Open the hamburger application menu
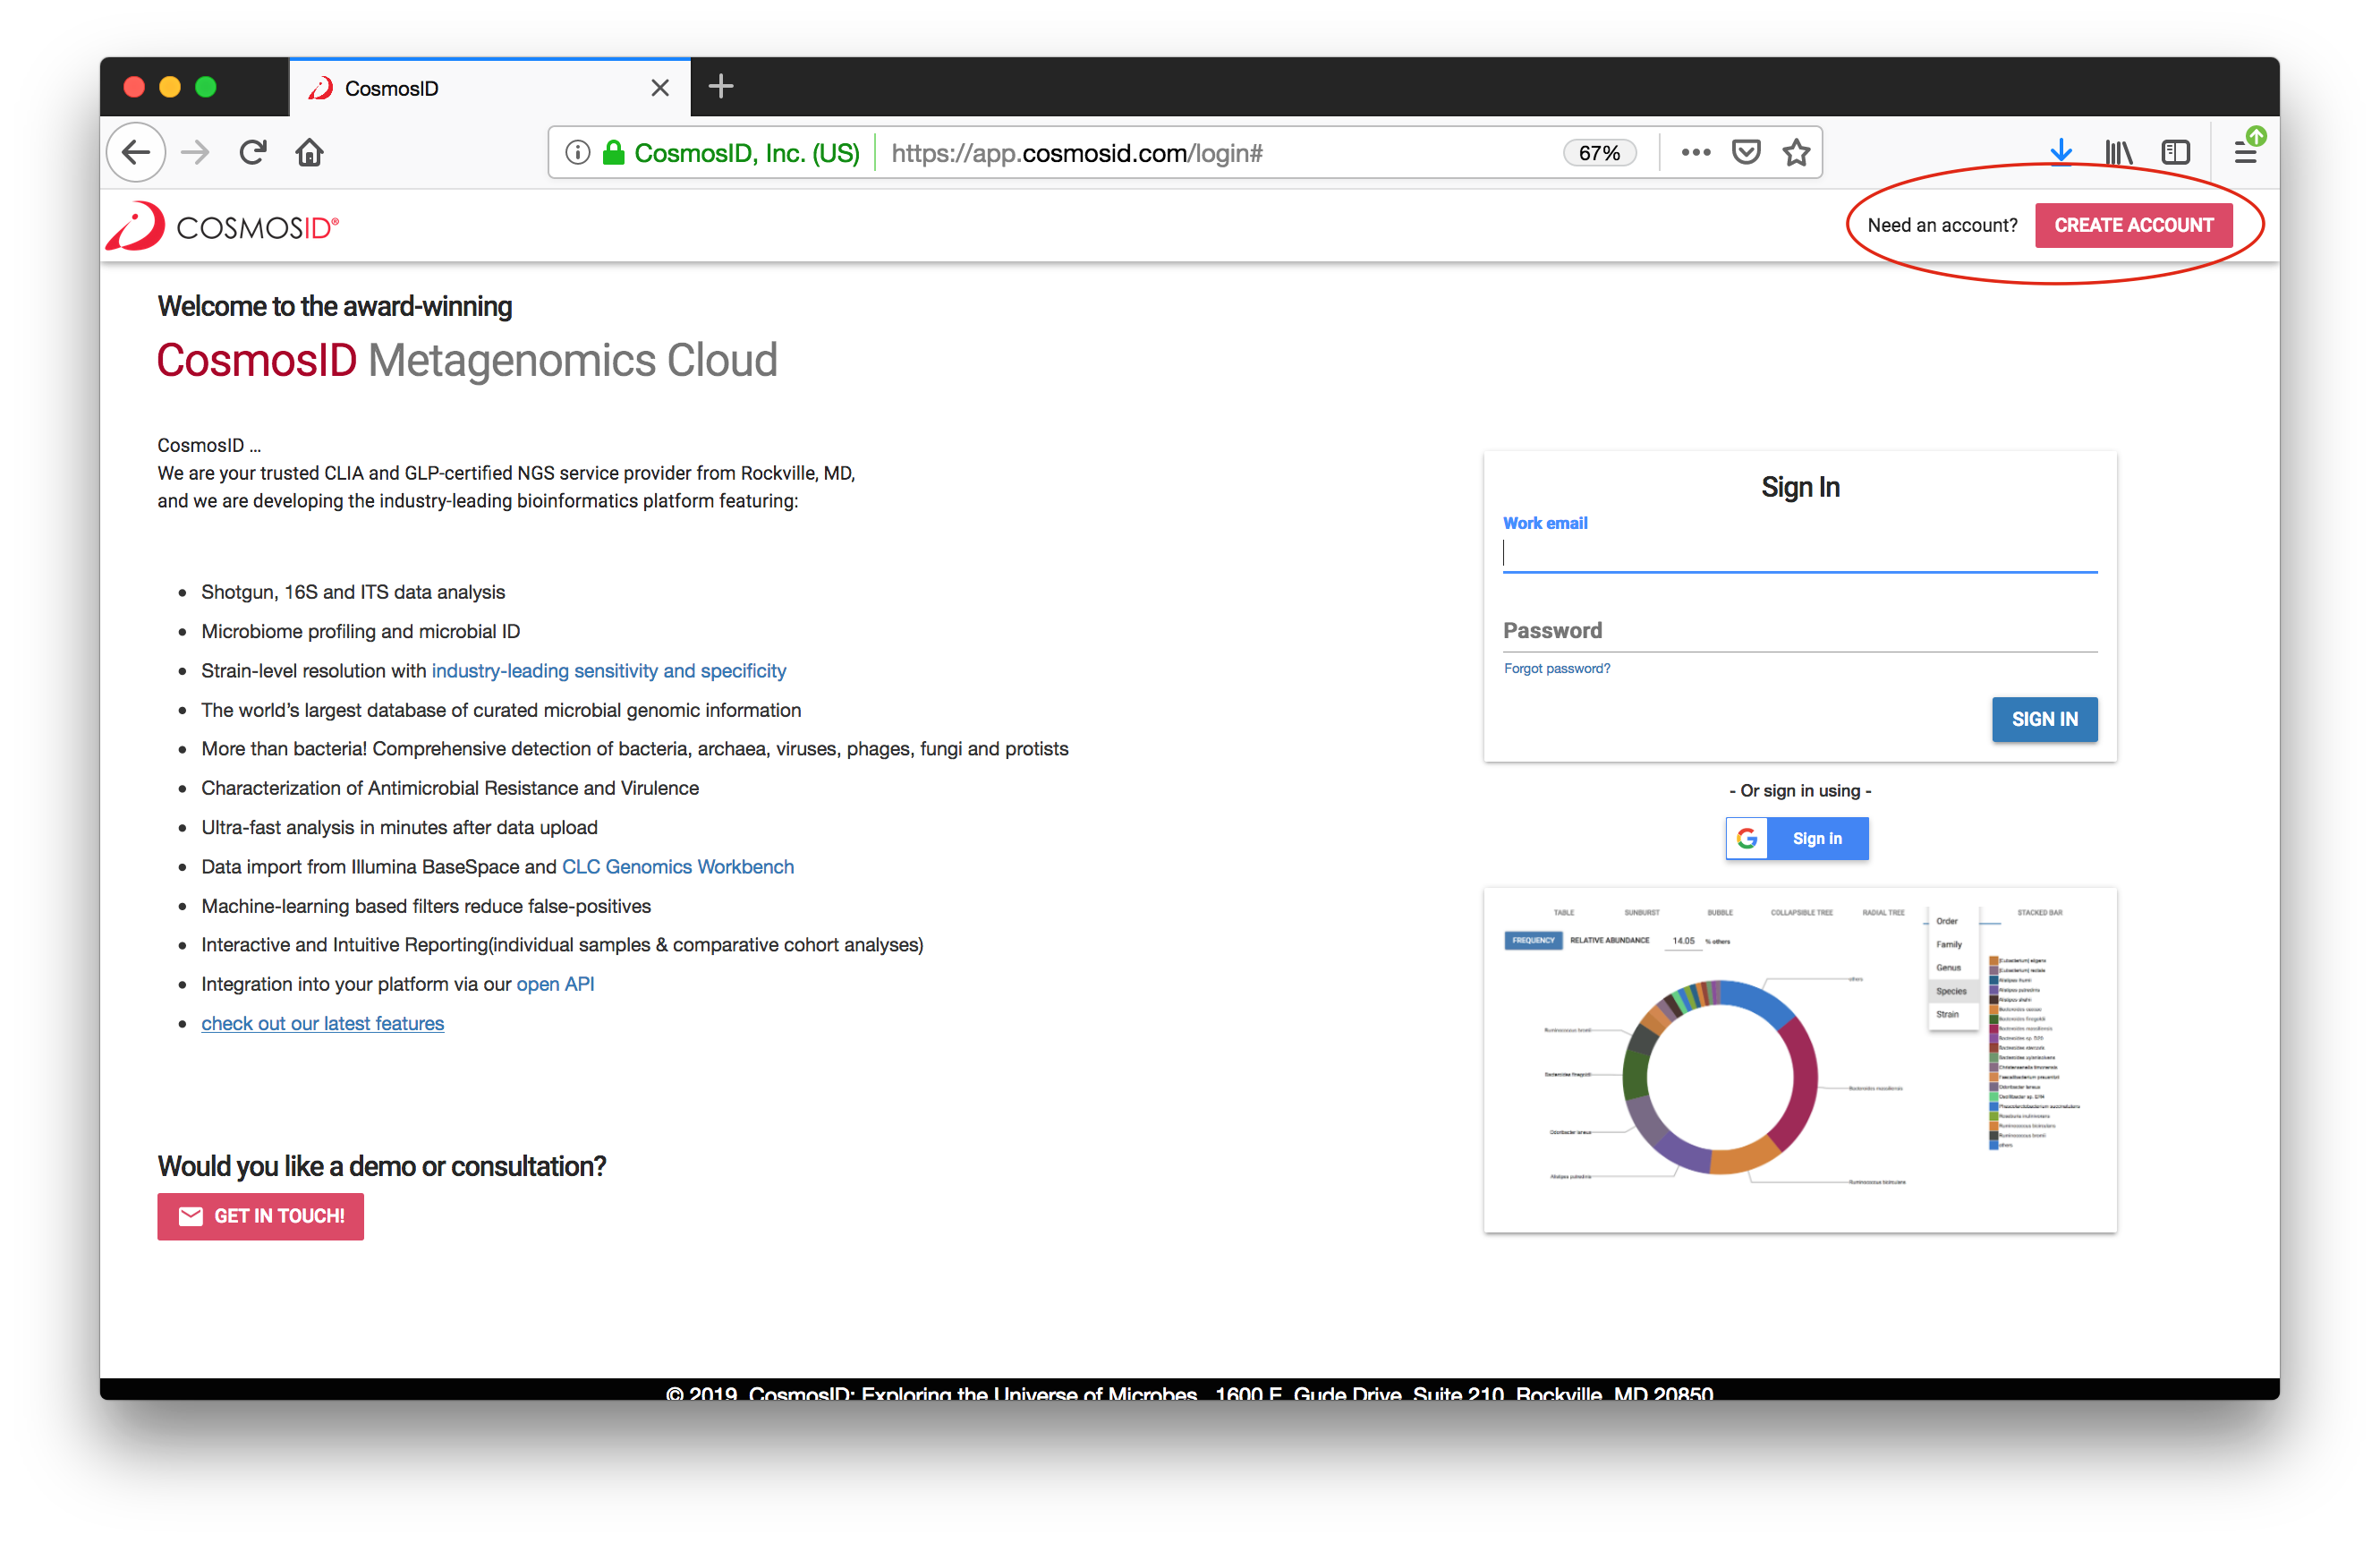 tap(2245, 152)
